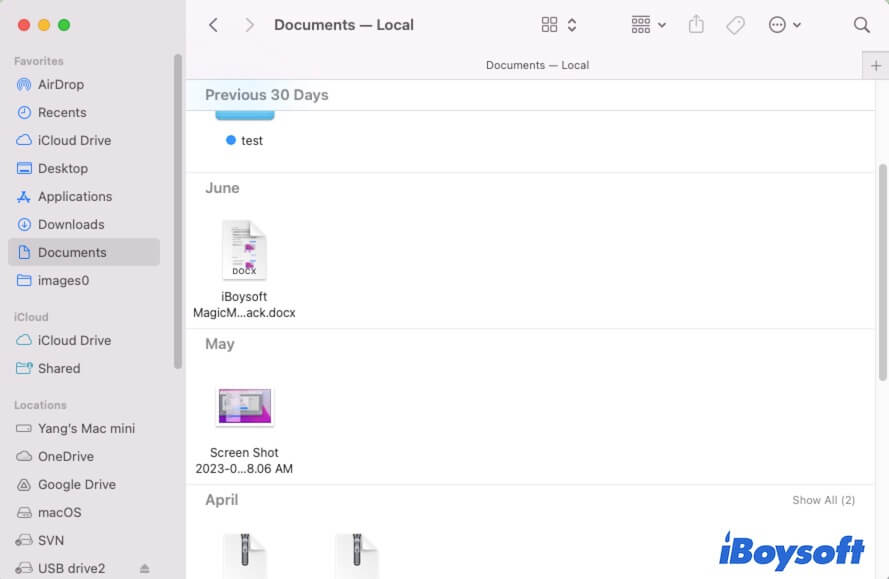Viewport: 889px width, 579px height.
Task: Eject the USB drive2 volume
Action: coord(145,568)
